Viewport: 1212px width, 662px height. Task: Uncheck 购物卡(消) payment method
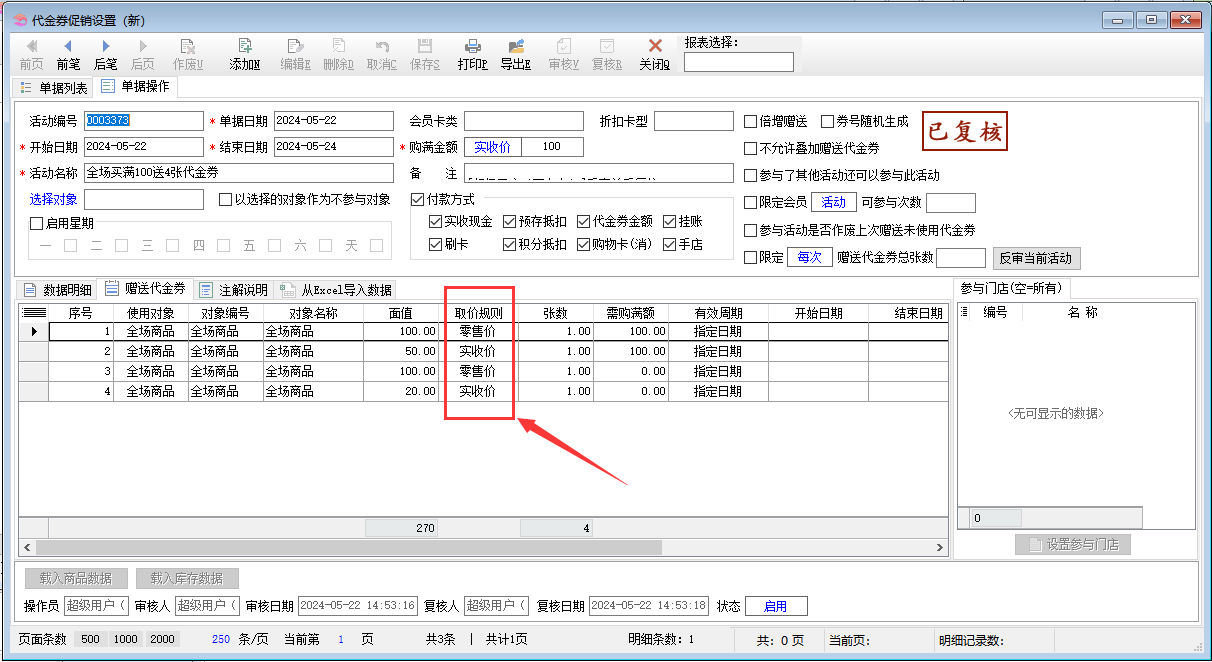click(x=584, y=244)
